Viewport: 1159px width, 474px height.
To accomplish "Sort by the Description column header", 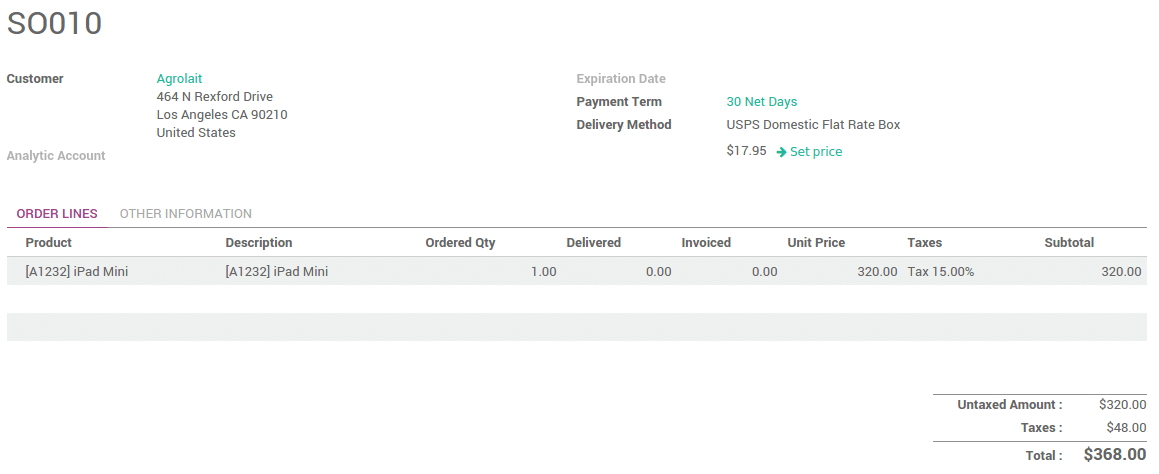I will (x=259, y=243).
